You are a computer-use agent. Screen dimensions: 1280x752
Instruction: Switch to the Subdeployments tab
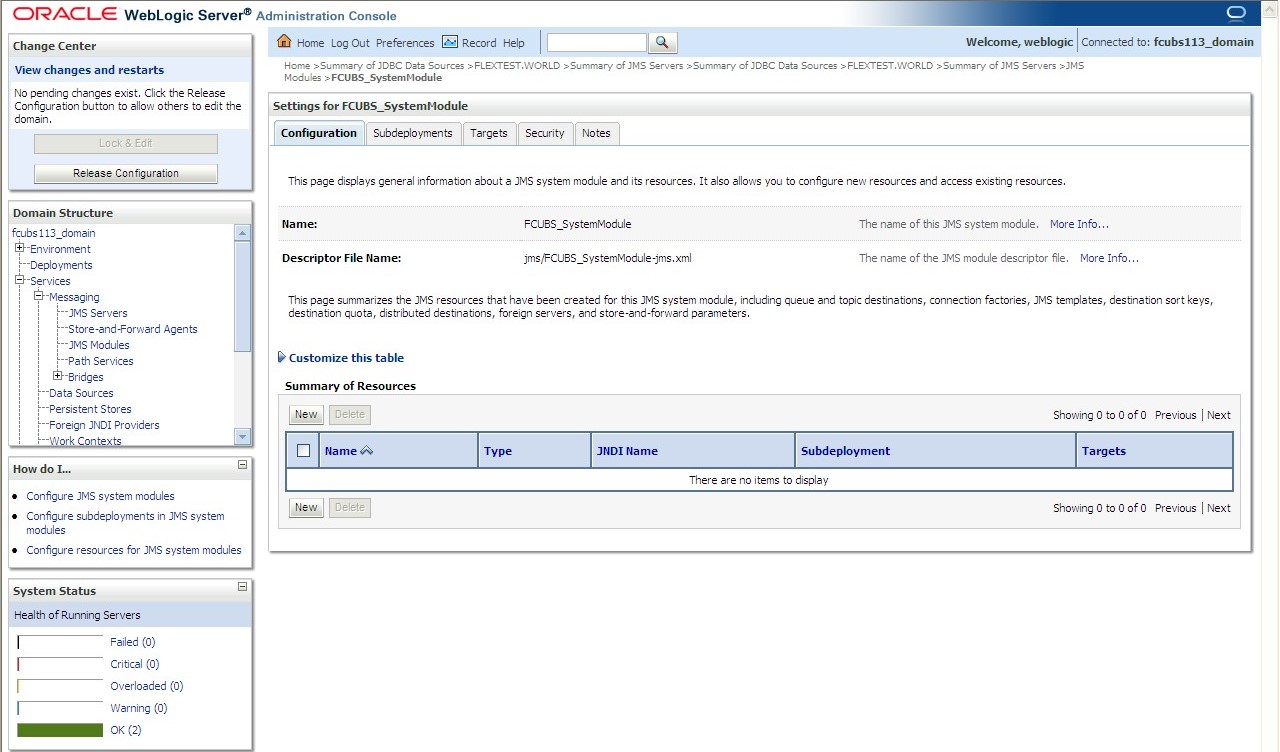413,132
